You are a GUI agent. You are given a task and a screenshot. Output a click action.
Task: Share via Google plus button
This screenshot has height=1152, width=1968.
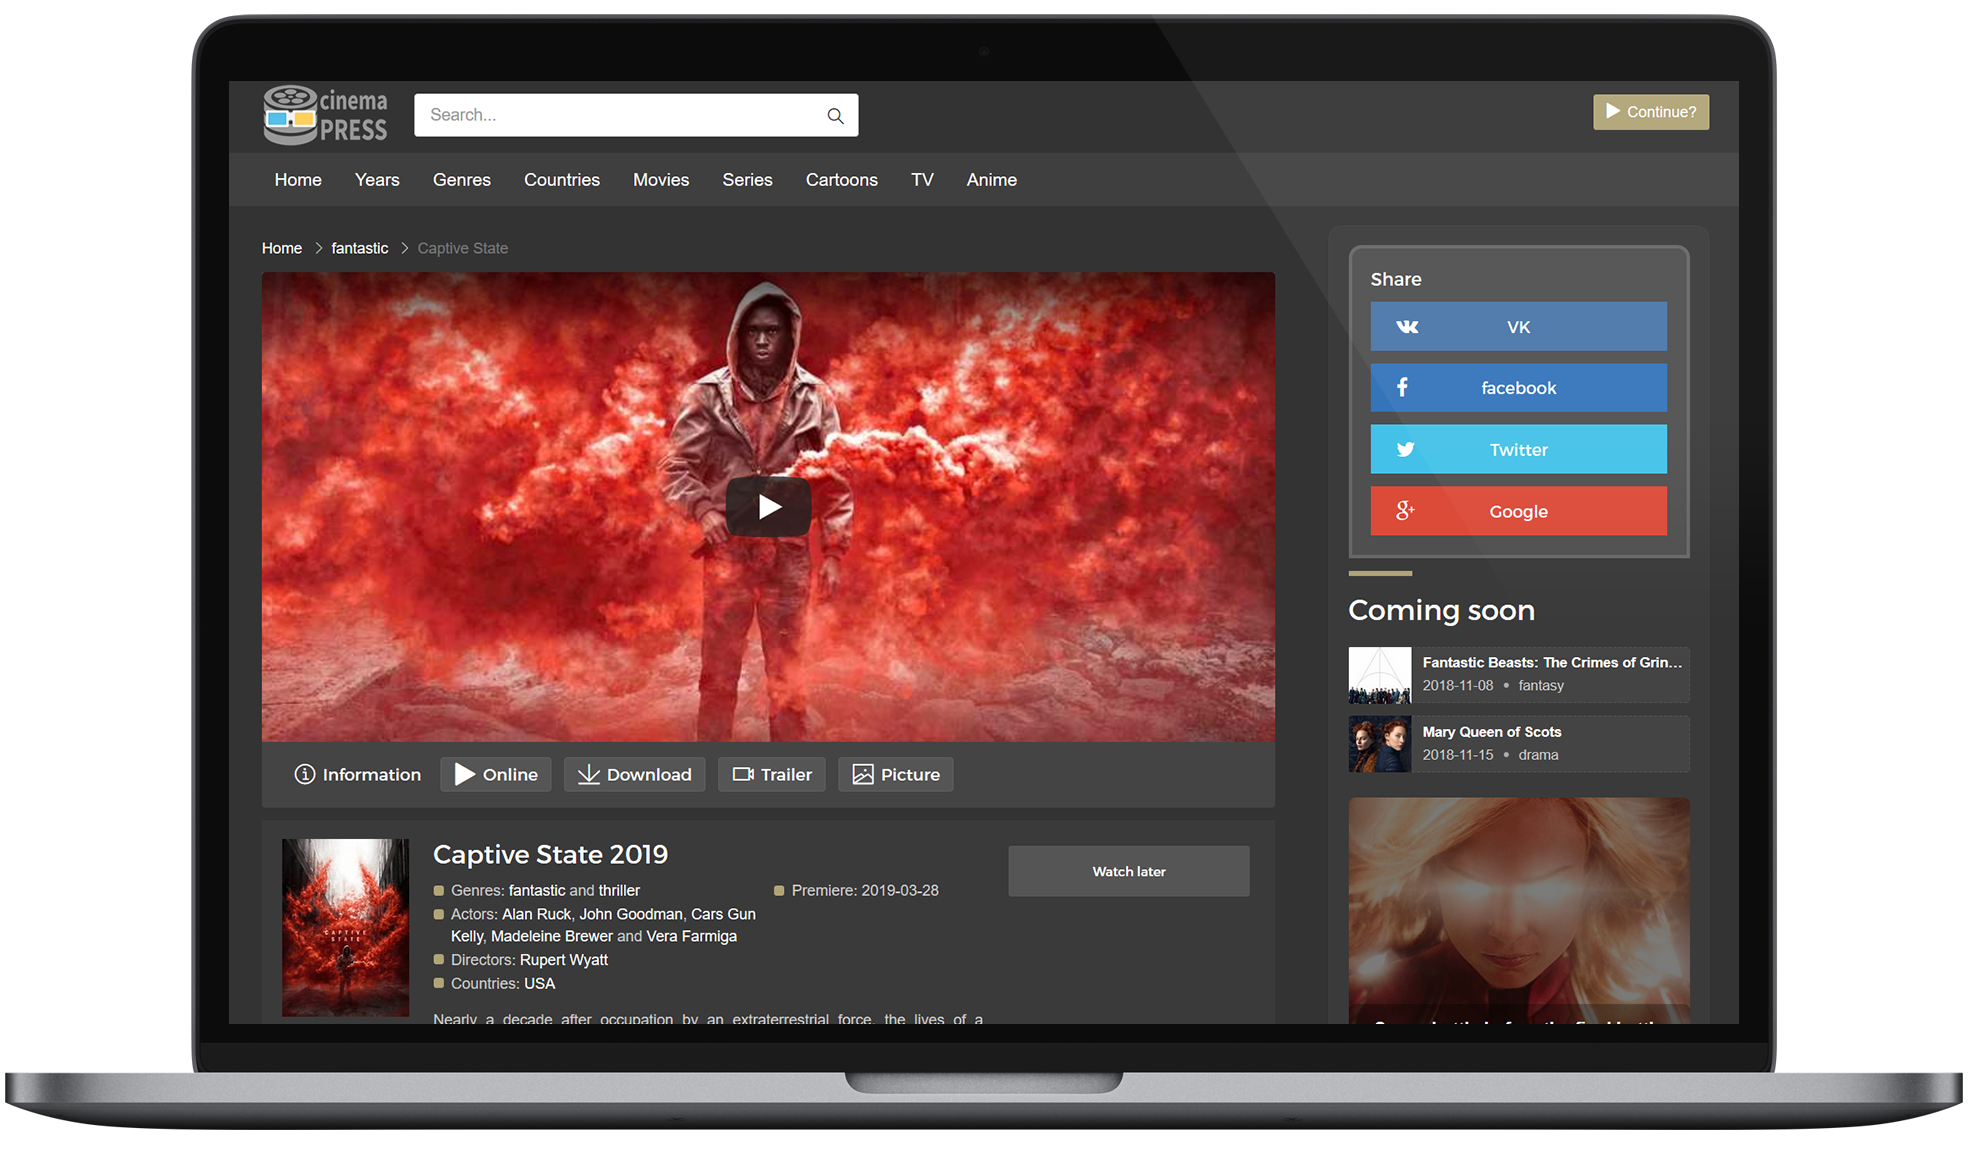(x=1517, y=512)
